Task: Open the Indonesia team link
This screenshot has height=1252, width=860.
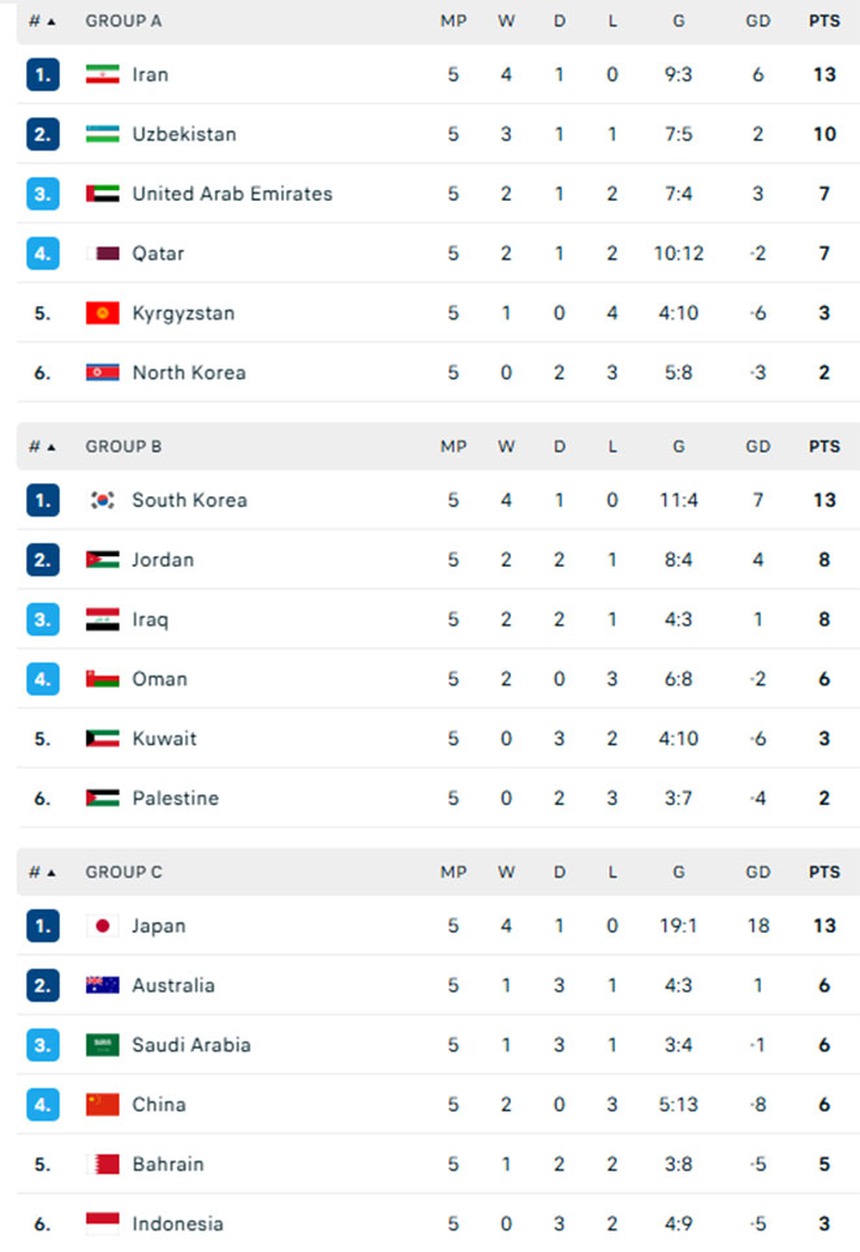Action: click(177, 1224)
